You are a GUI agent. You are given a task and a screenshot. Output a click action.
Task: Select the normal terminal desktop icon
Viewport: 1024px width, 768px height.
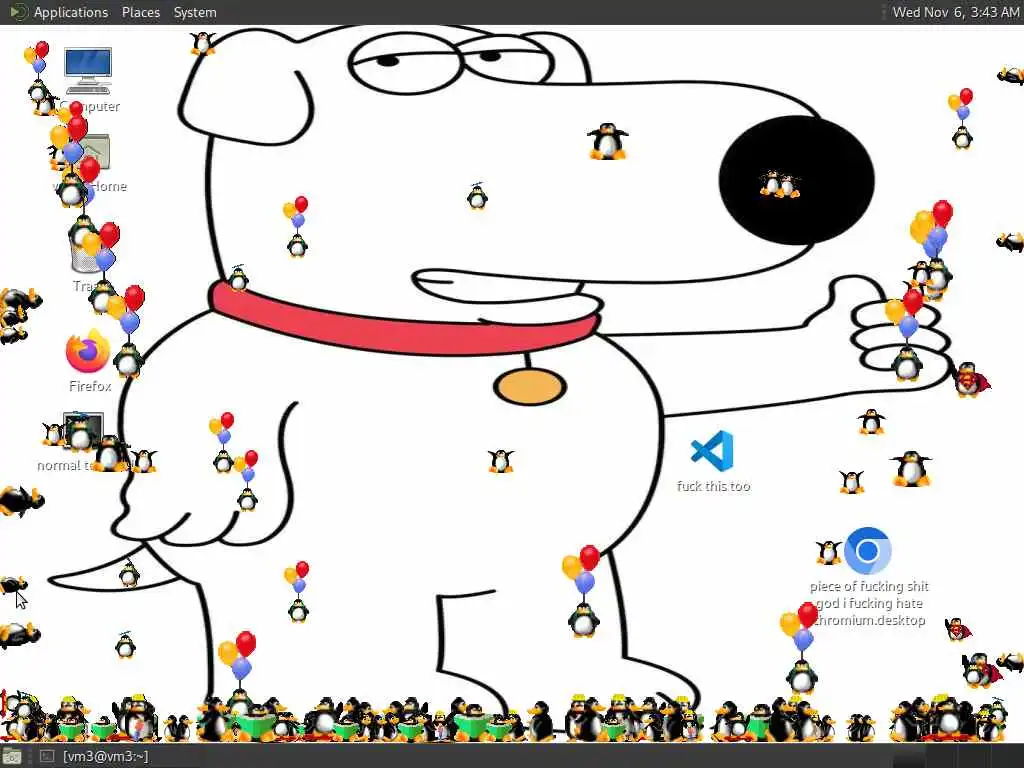click(x=83, y=432)
